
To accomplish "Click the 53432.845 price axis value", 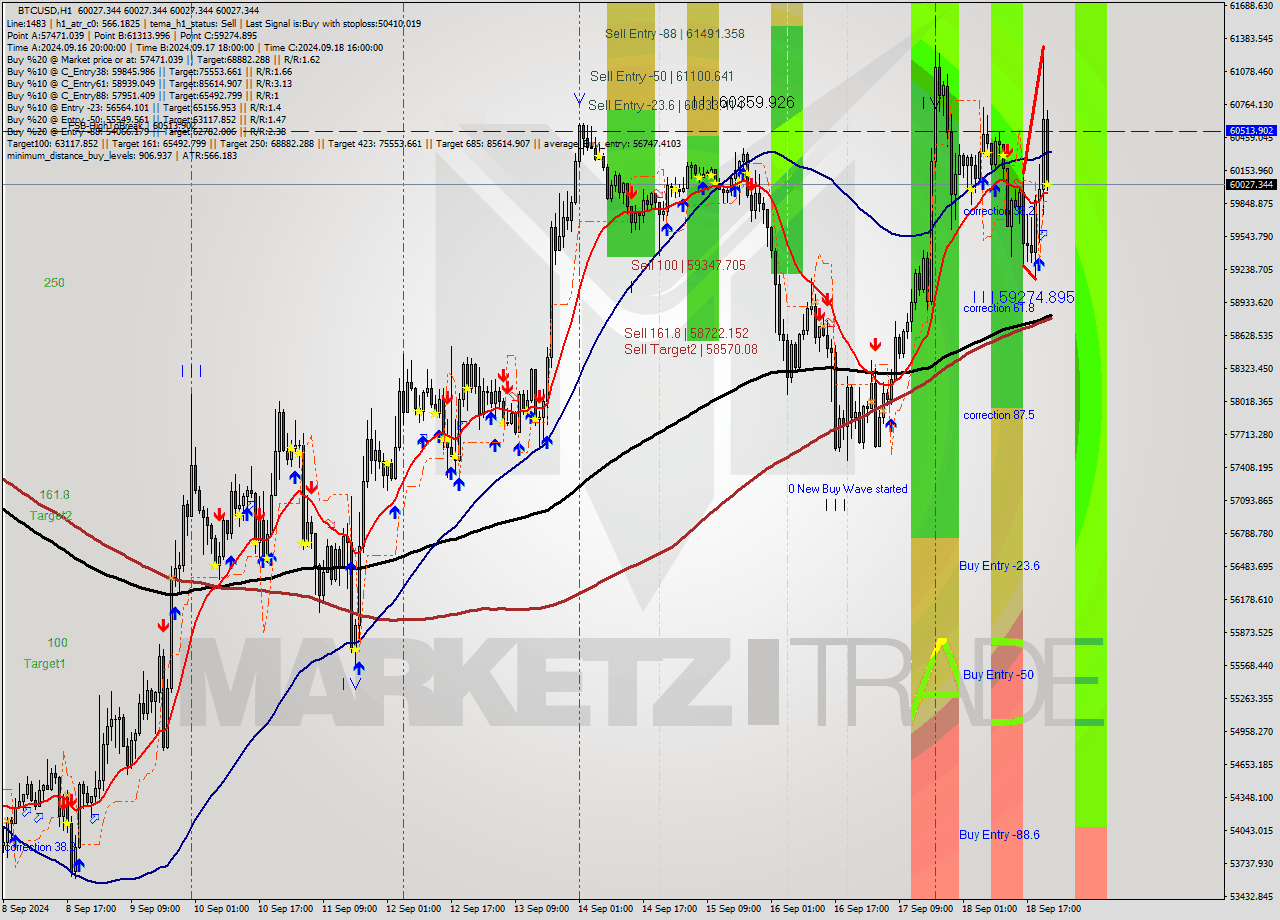I will 1251,896.
